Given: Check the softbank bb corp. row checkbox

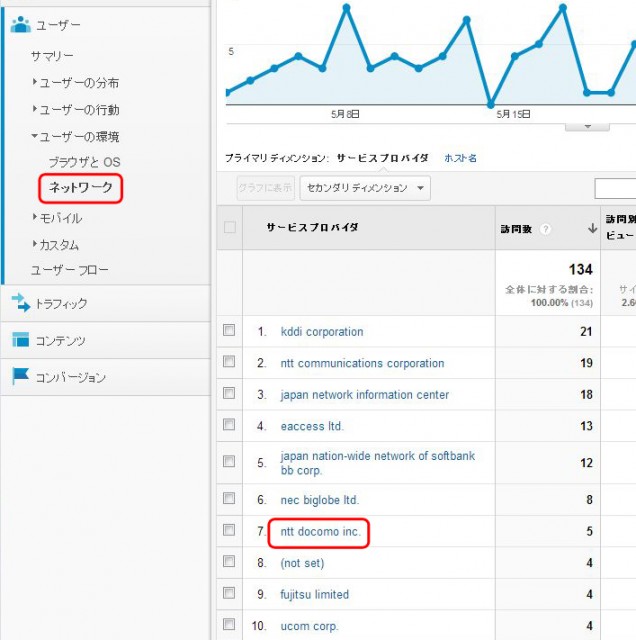Looking at the screenshot, I should point(229,462).
